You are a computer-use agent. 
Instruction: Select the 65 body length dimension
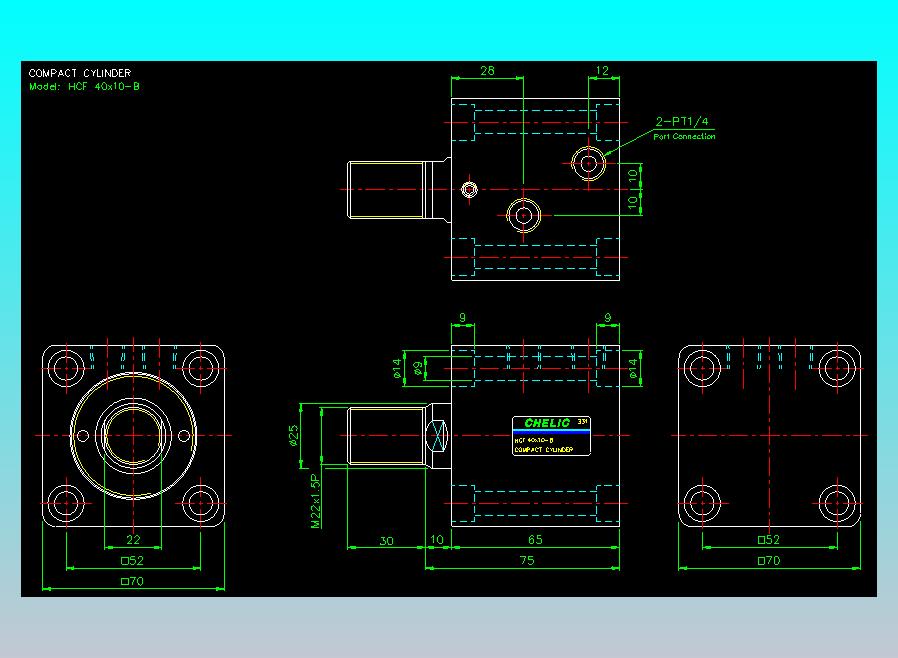(535, 539)
